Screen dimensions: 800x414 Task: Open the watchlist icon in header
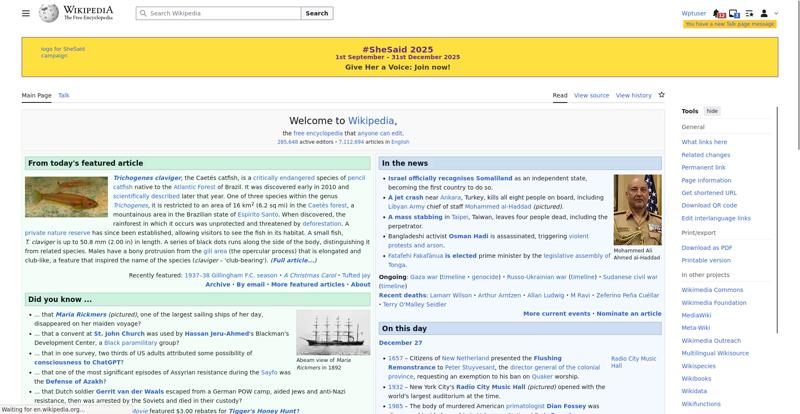749,14
